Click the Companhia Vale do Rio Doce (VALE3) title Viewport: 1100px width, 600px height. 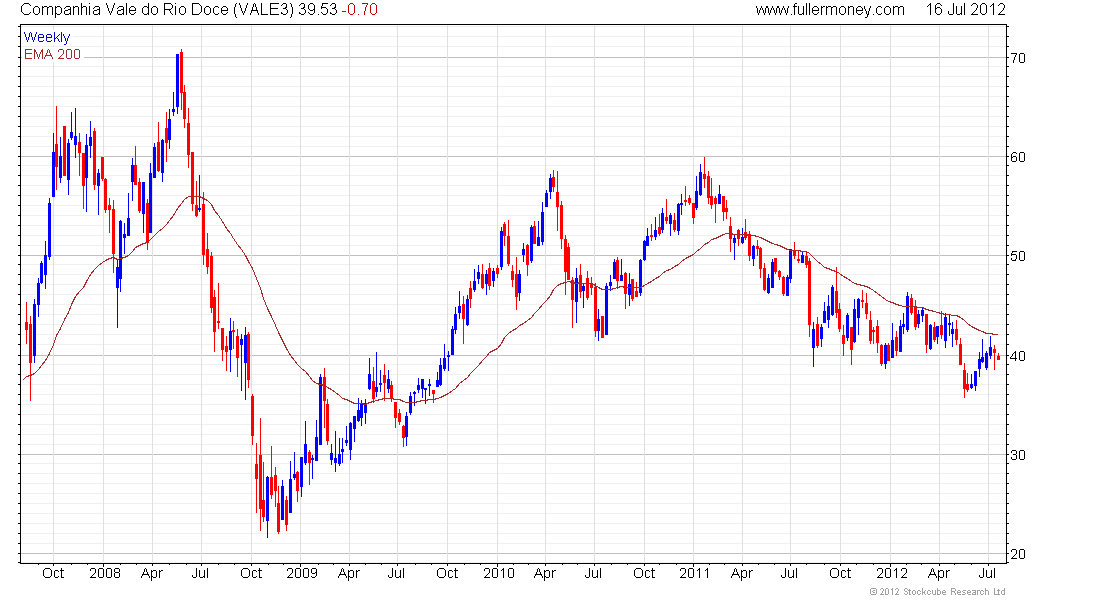[157, 10]
